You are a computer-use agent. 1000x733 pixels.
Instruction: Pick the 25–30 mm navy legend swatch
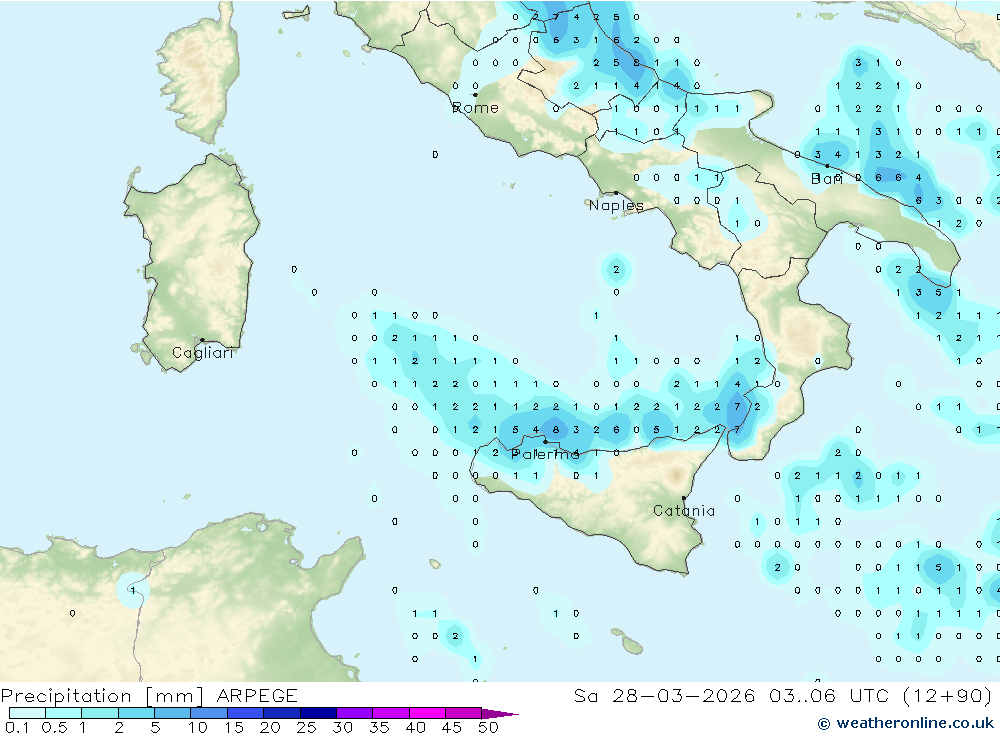[x=318, y=713]
